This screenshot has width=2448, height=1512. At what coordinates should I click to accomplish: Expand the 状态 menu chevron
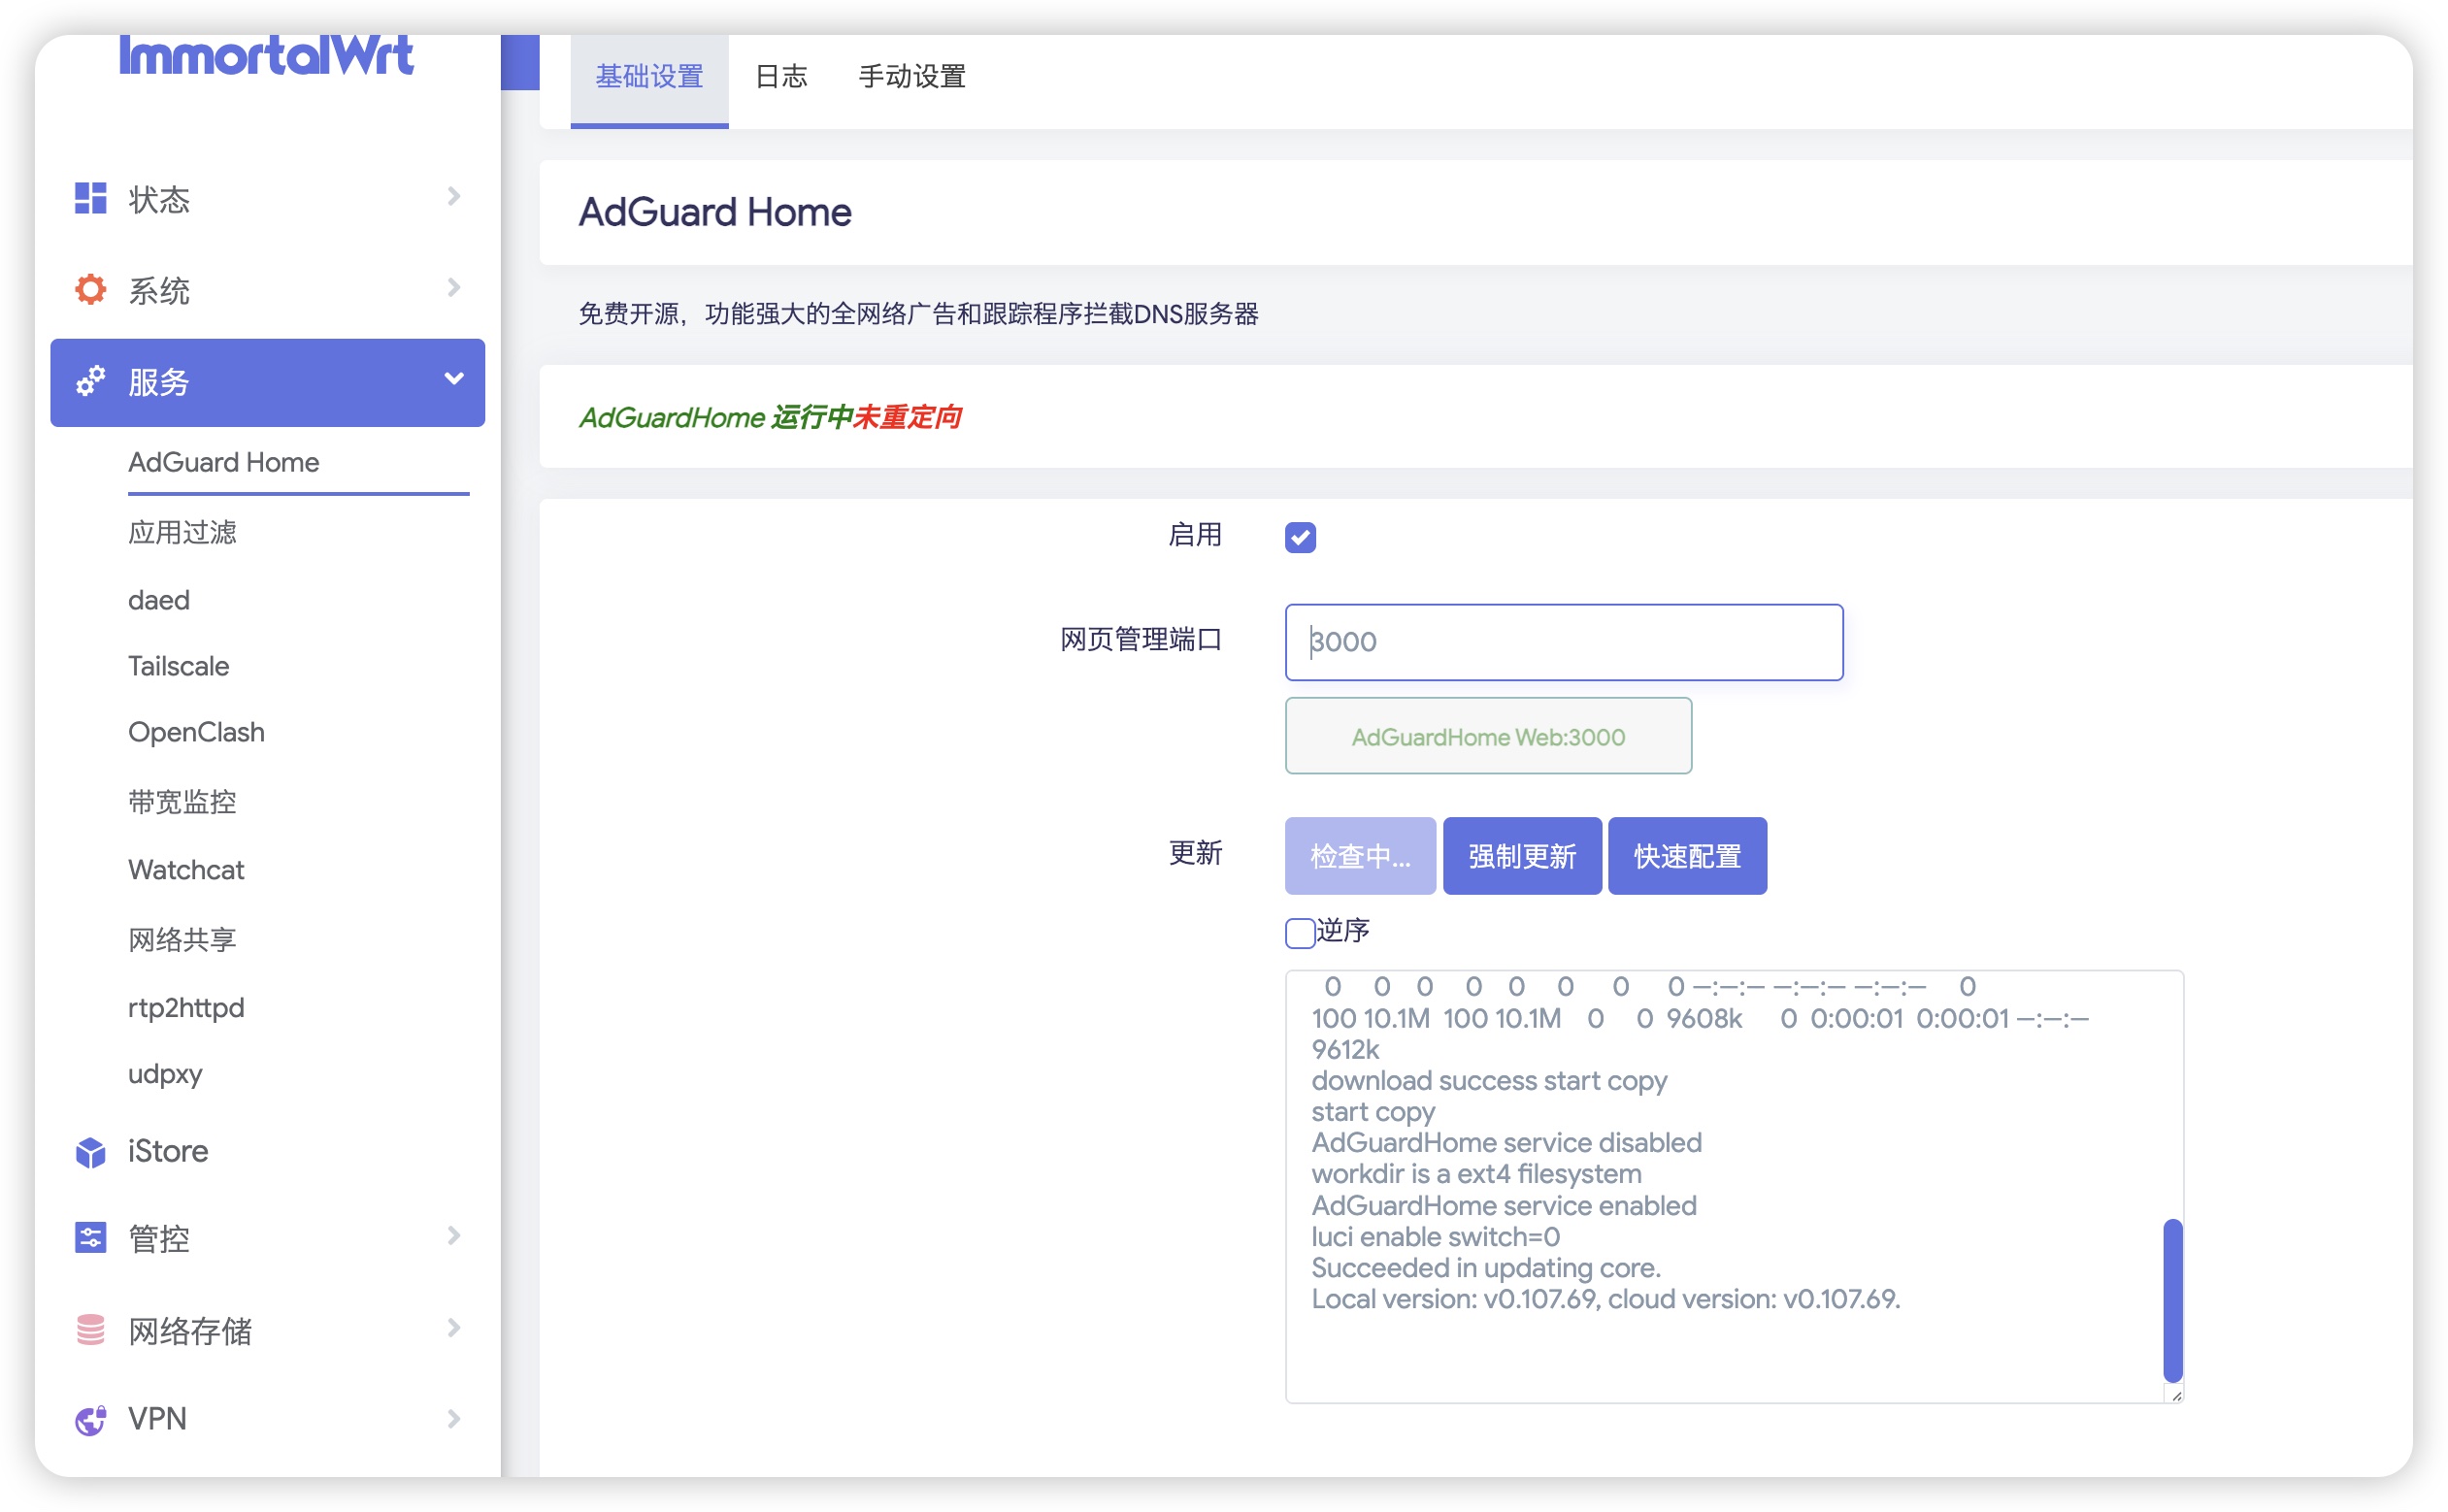pyautogui.click(x=454, y=196)
